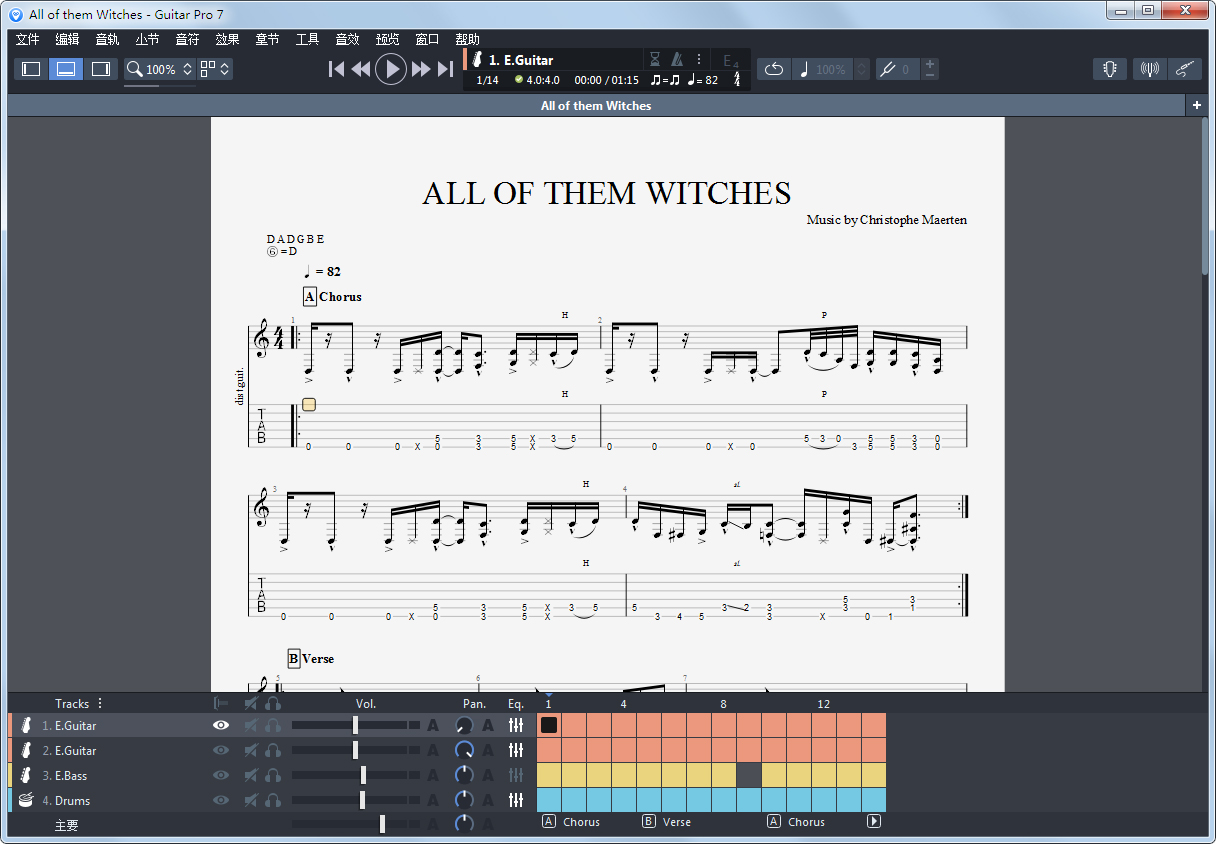
Task: Adjust the E.Bass volume slider
Action: [363, 775]
